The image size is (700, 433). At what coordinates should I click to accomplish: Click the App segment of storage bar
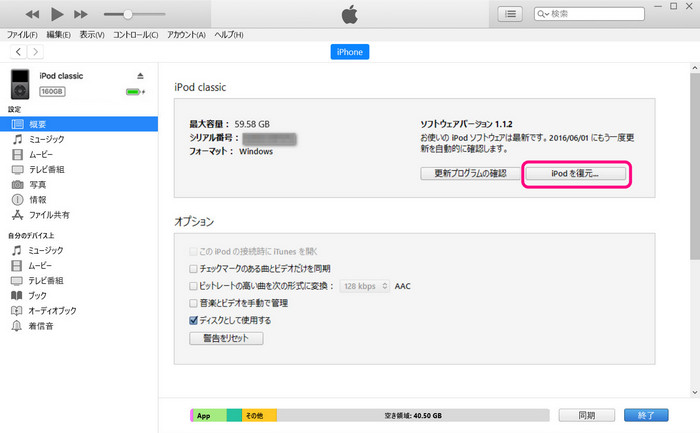click(x=209, y=416)
